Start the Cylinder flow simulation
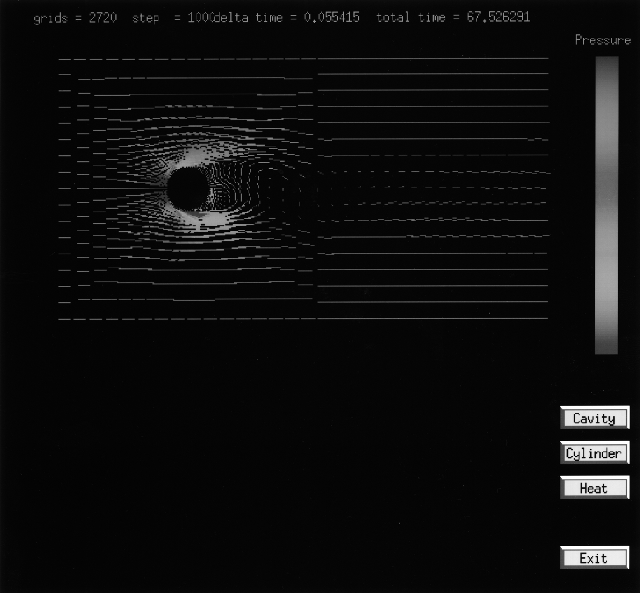 (x=595, y=453)
